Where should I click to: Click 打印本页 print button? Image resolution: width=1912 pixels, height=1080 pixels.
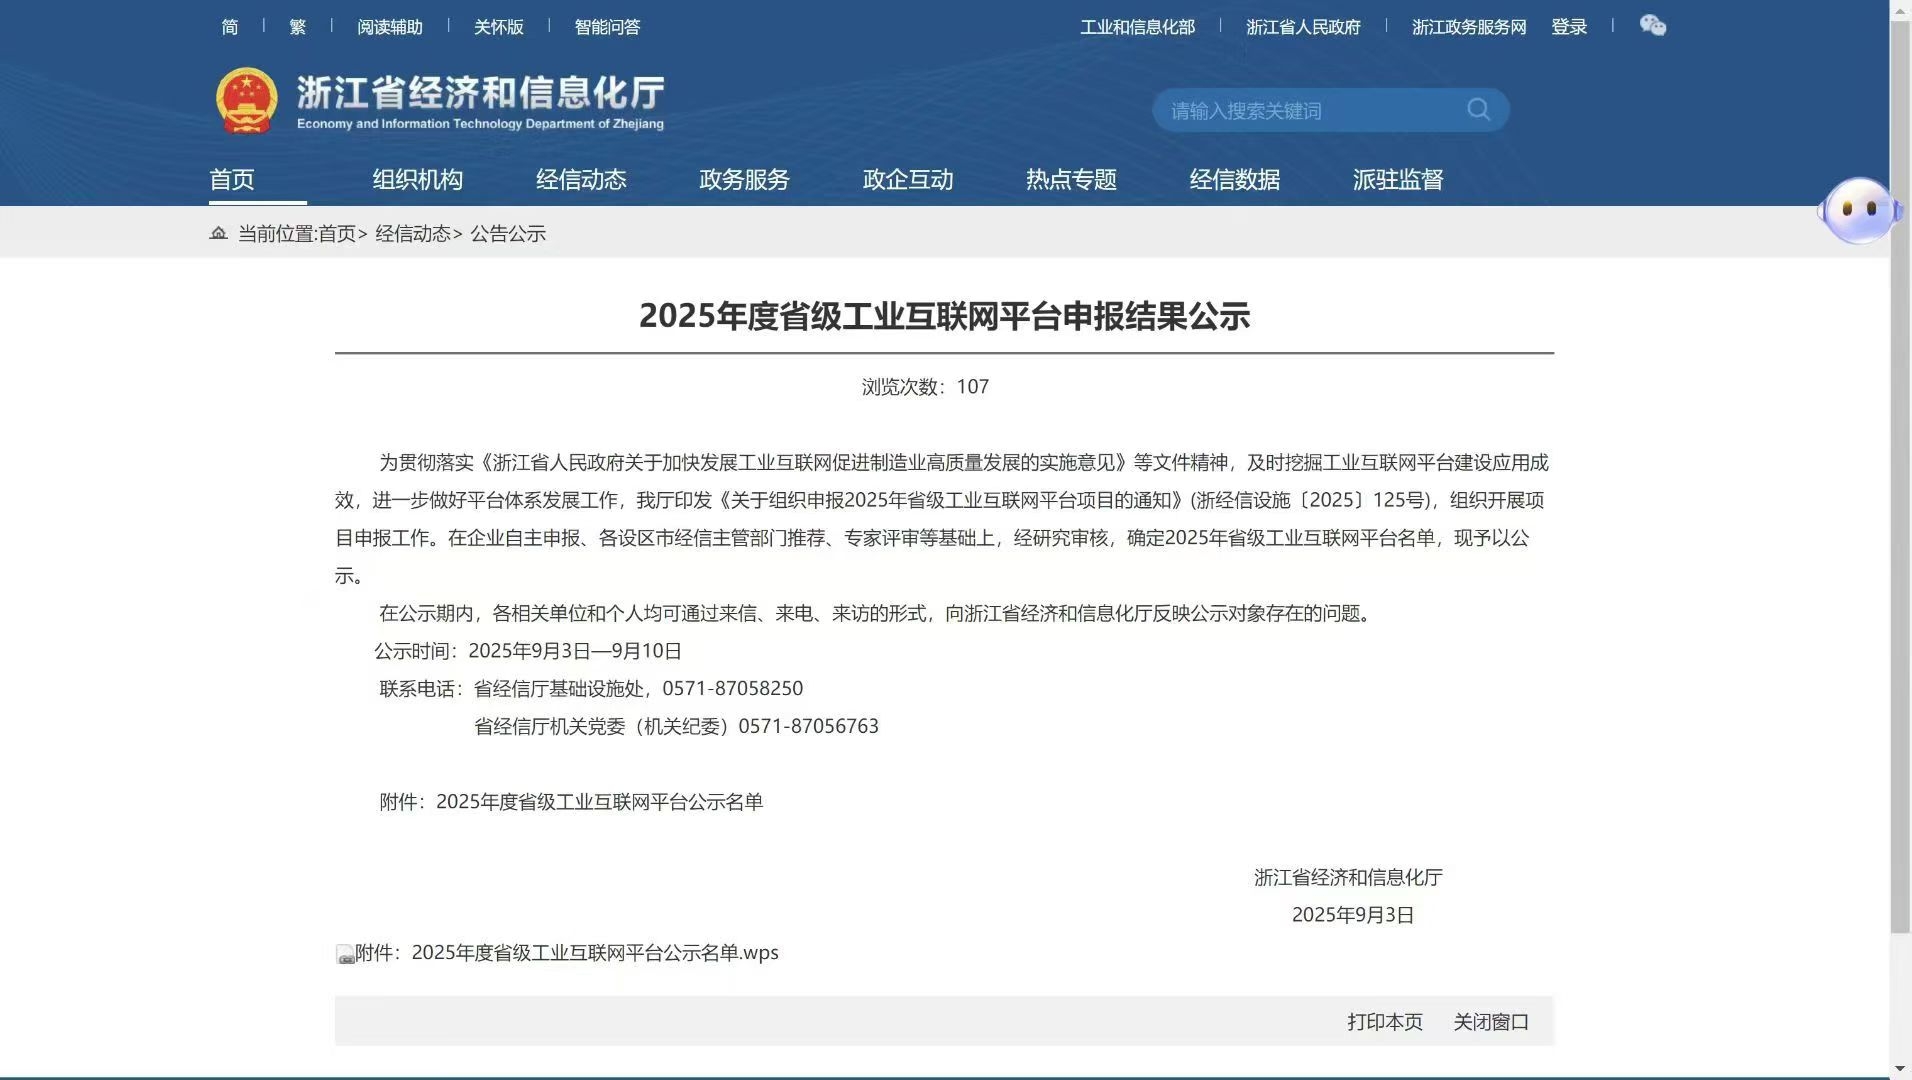tap(1385, 1021)
